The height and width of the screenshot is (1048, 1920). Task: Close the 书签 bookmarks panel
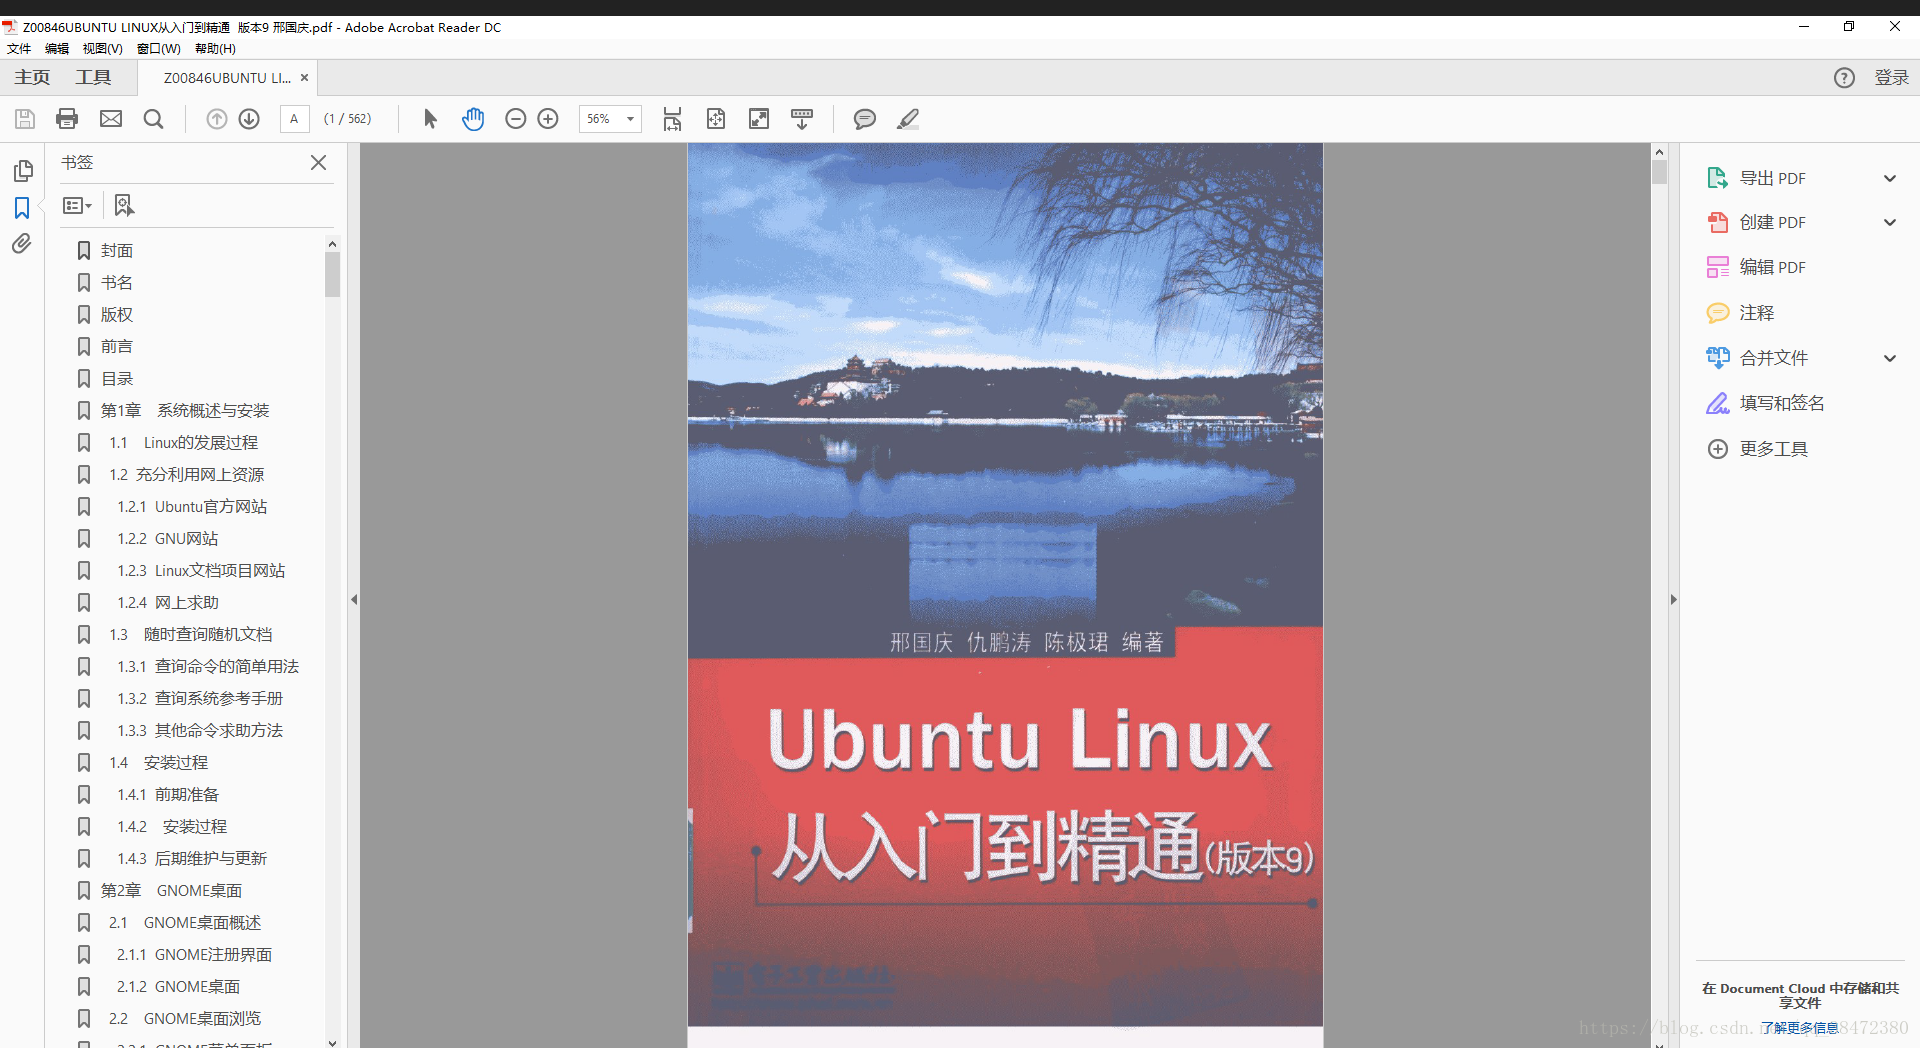[319, 162]
